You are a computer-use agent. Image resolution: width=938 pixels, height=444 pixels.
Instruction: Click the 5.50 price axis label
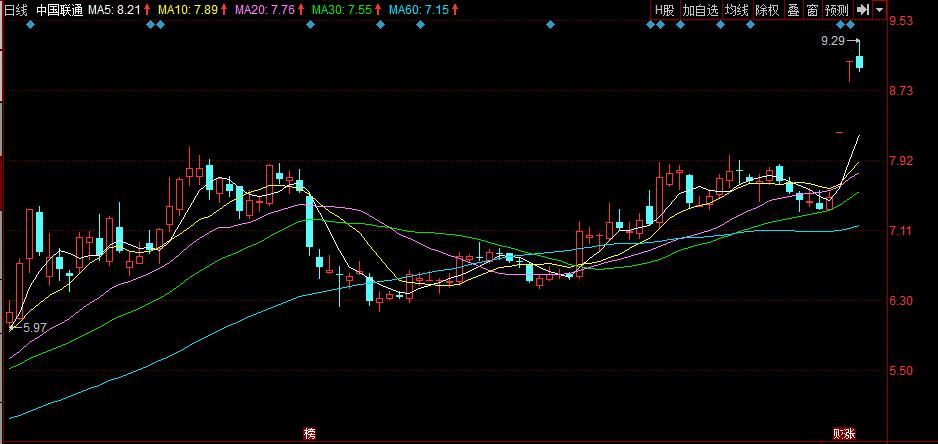(x=901, y=370)
